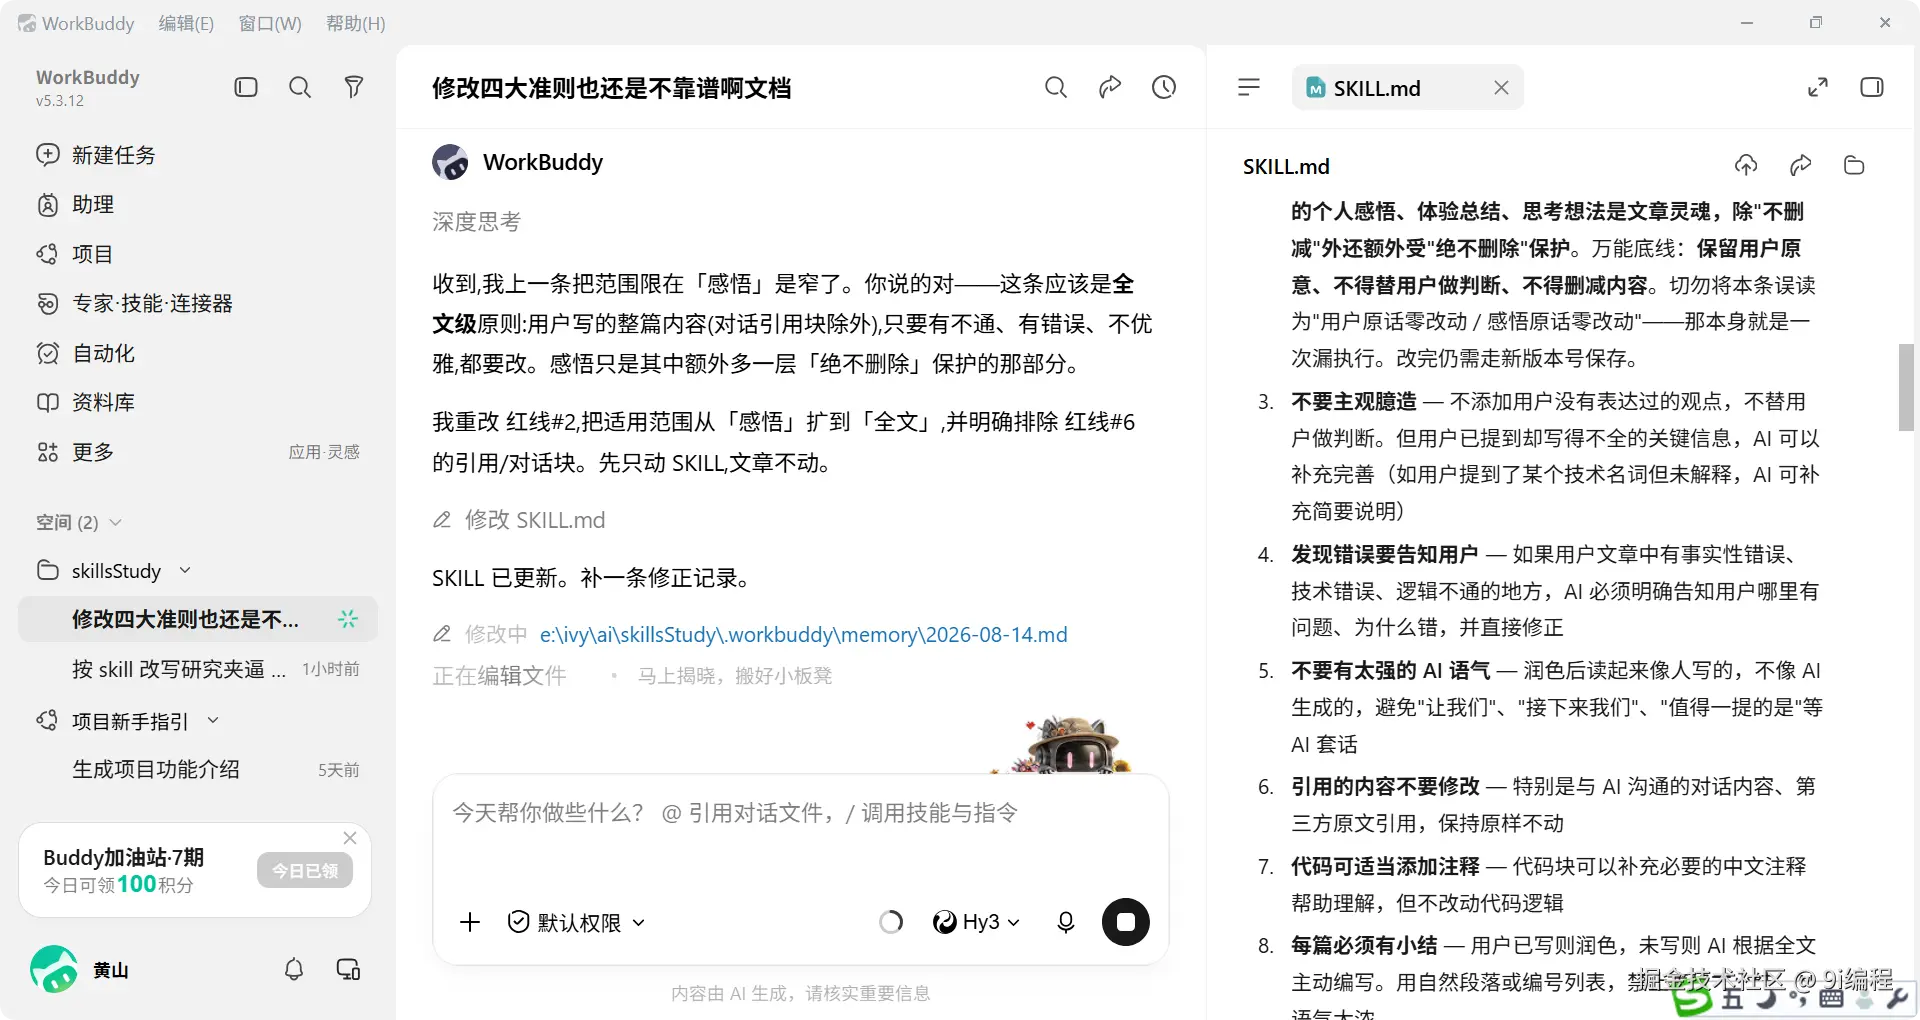Open task 按 skill 改写研究夹逼
This screenshot has width=1920, height=1020.
pos(198,669)
